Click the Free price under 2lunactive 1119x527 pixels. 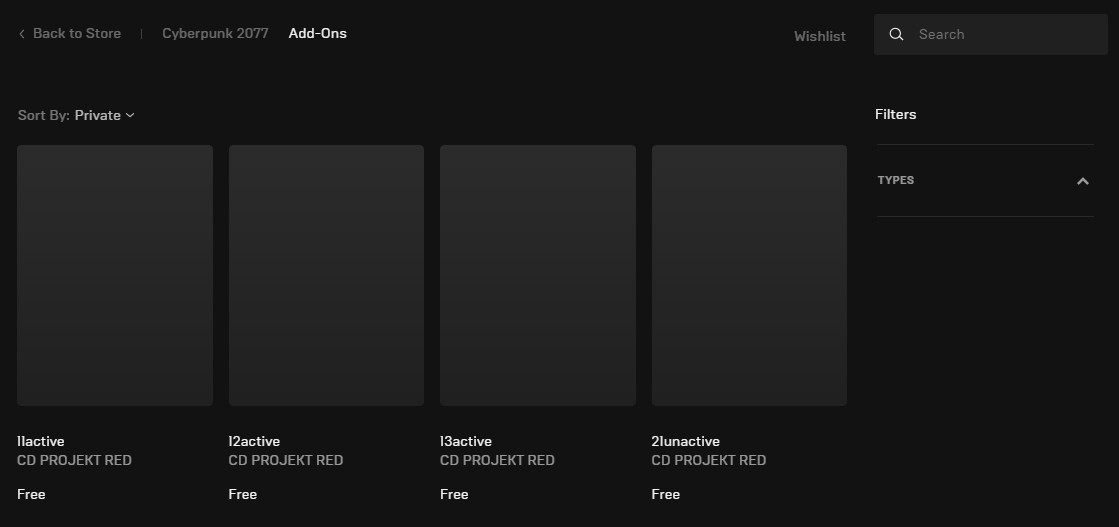coord(666,494)
